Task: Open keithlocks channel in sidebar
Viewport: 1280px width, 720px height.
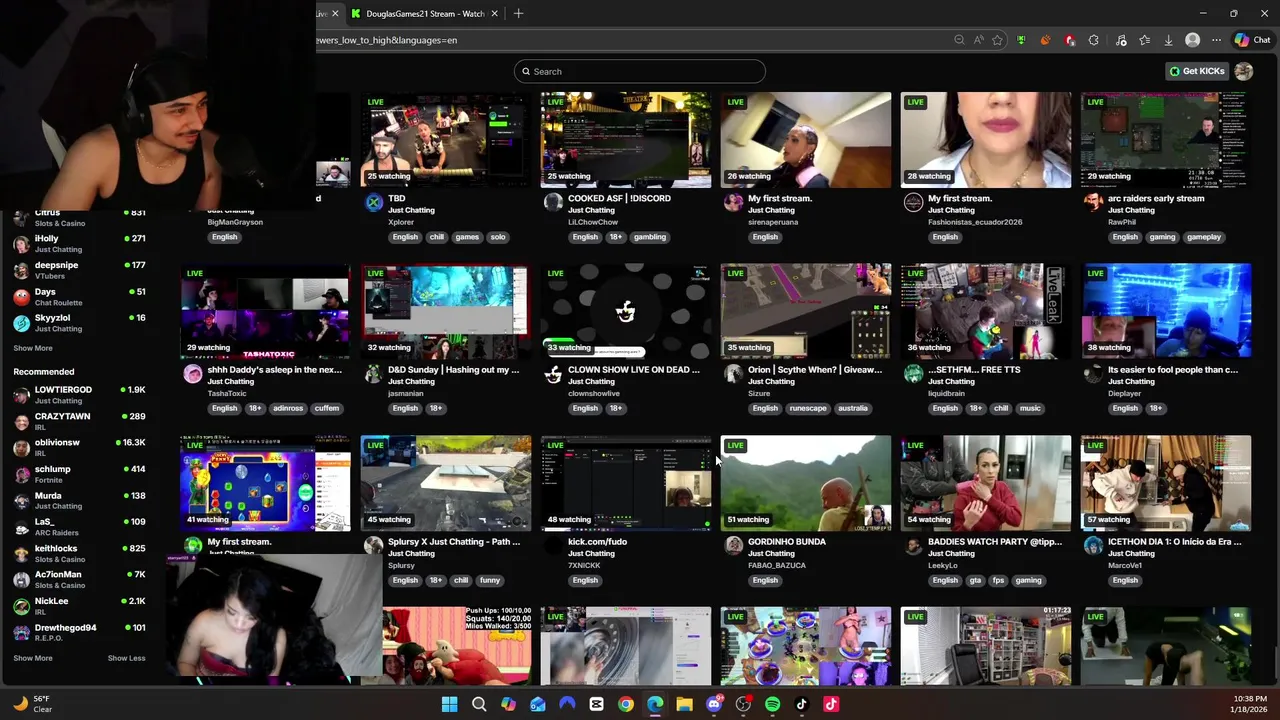Action: [79, 553]
